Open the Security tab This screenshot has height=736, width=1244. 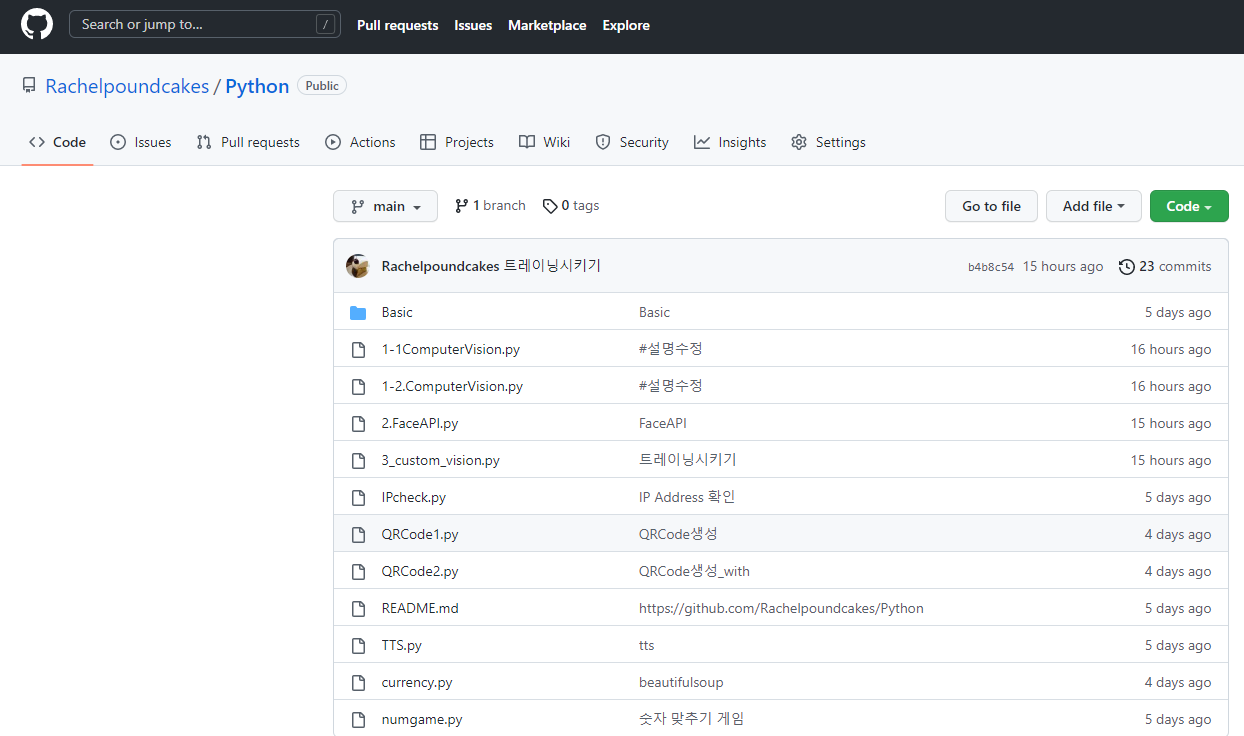click(632, 143)
